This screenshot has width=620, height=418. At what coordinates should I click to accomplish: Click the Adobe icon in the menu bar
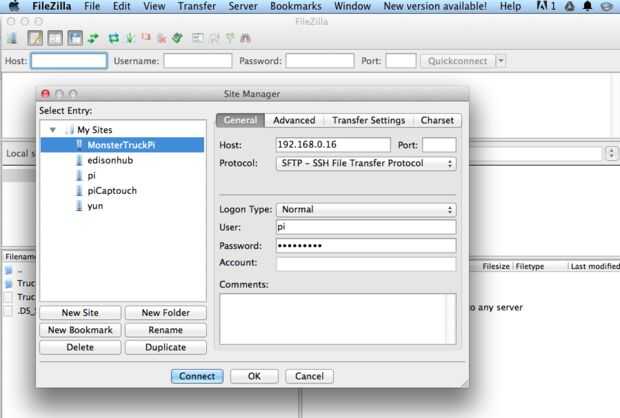[x=546, y=6]
